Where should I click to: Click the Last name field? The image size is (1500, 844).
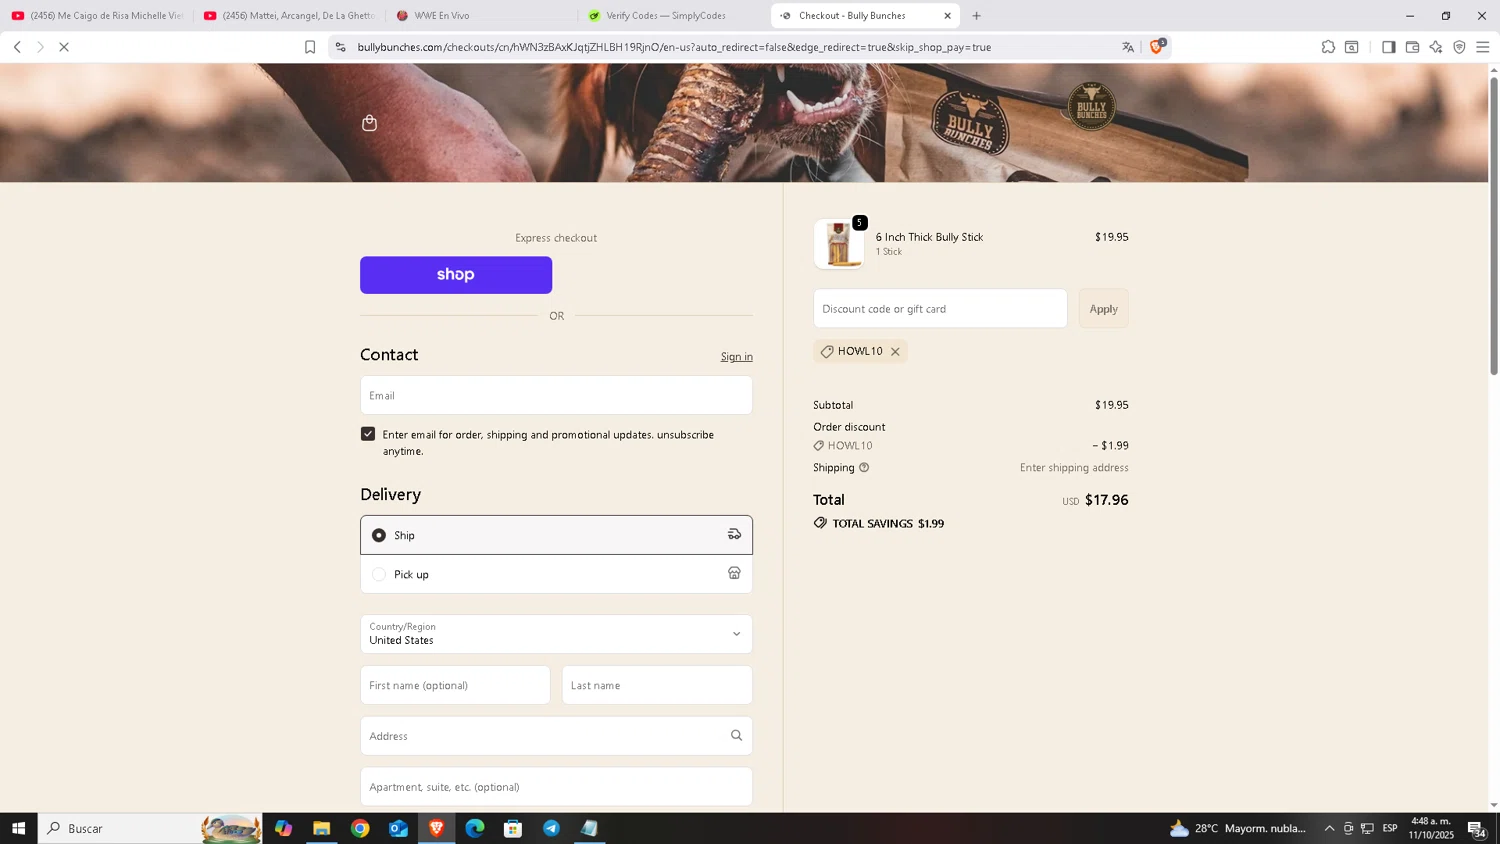click(x=657, y=685)
